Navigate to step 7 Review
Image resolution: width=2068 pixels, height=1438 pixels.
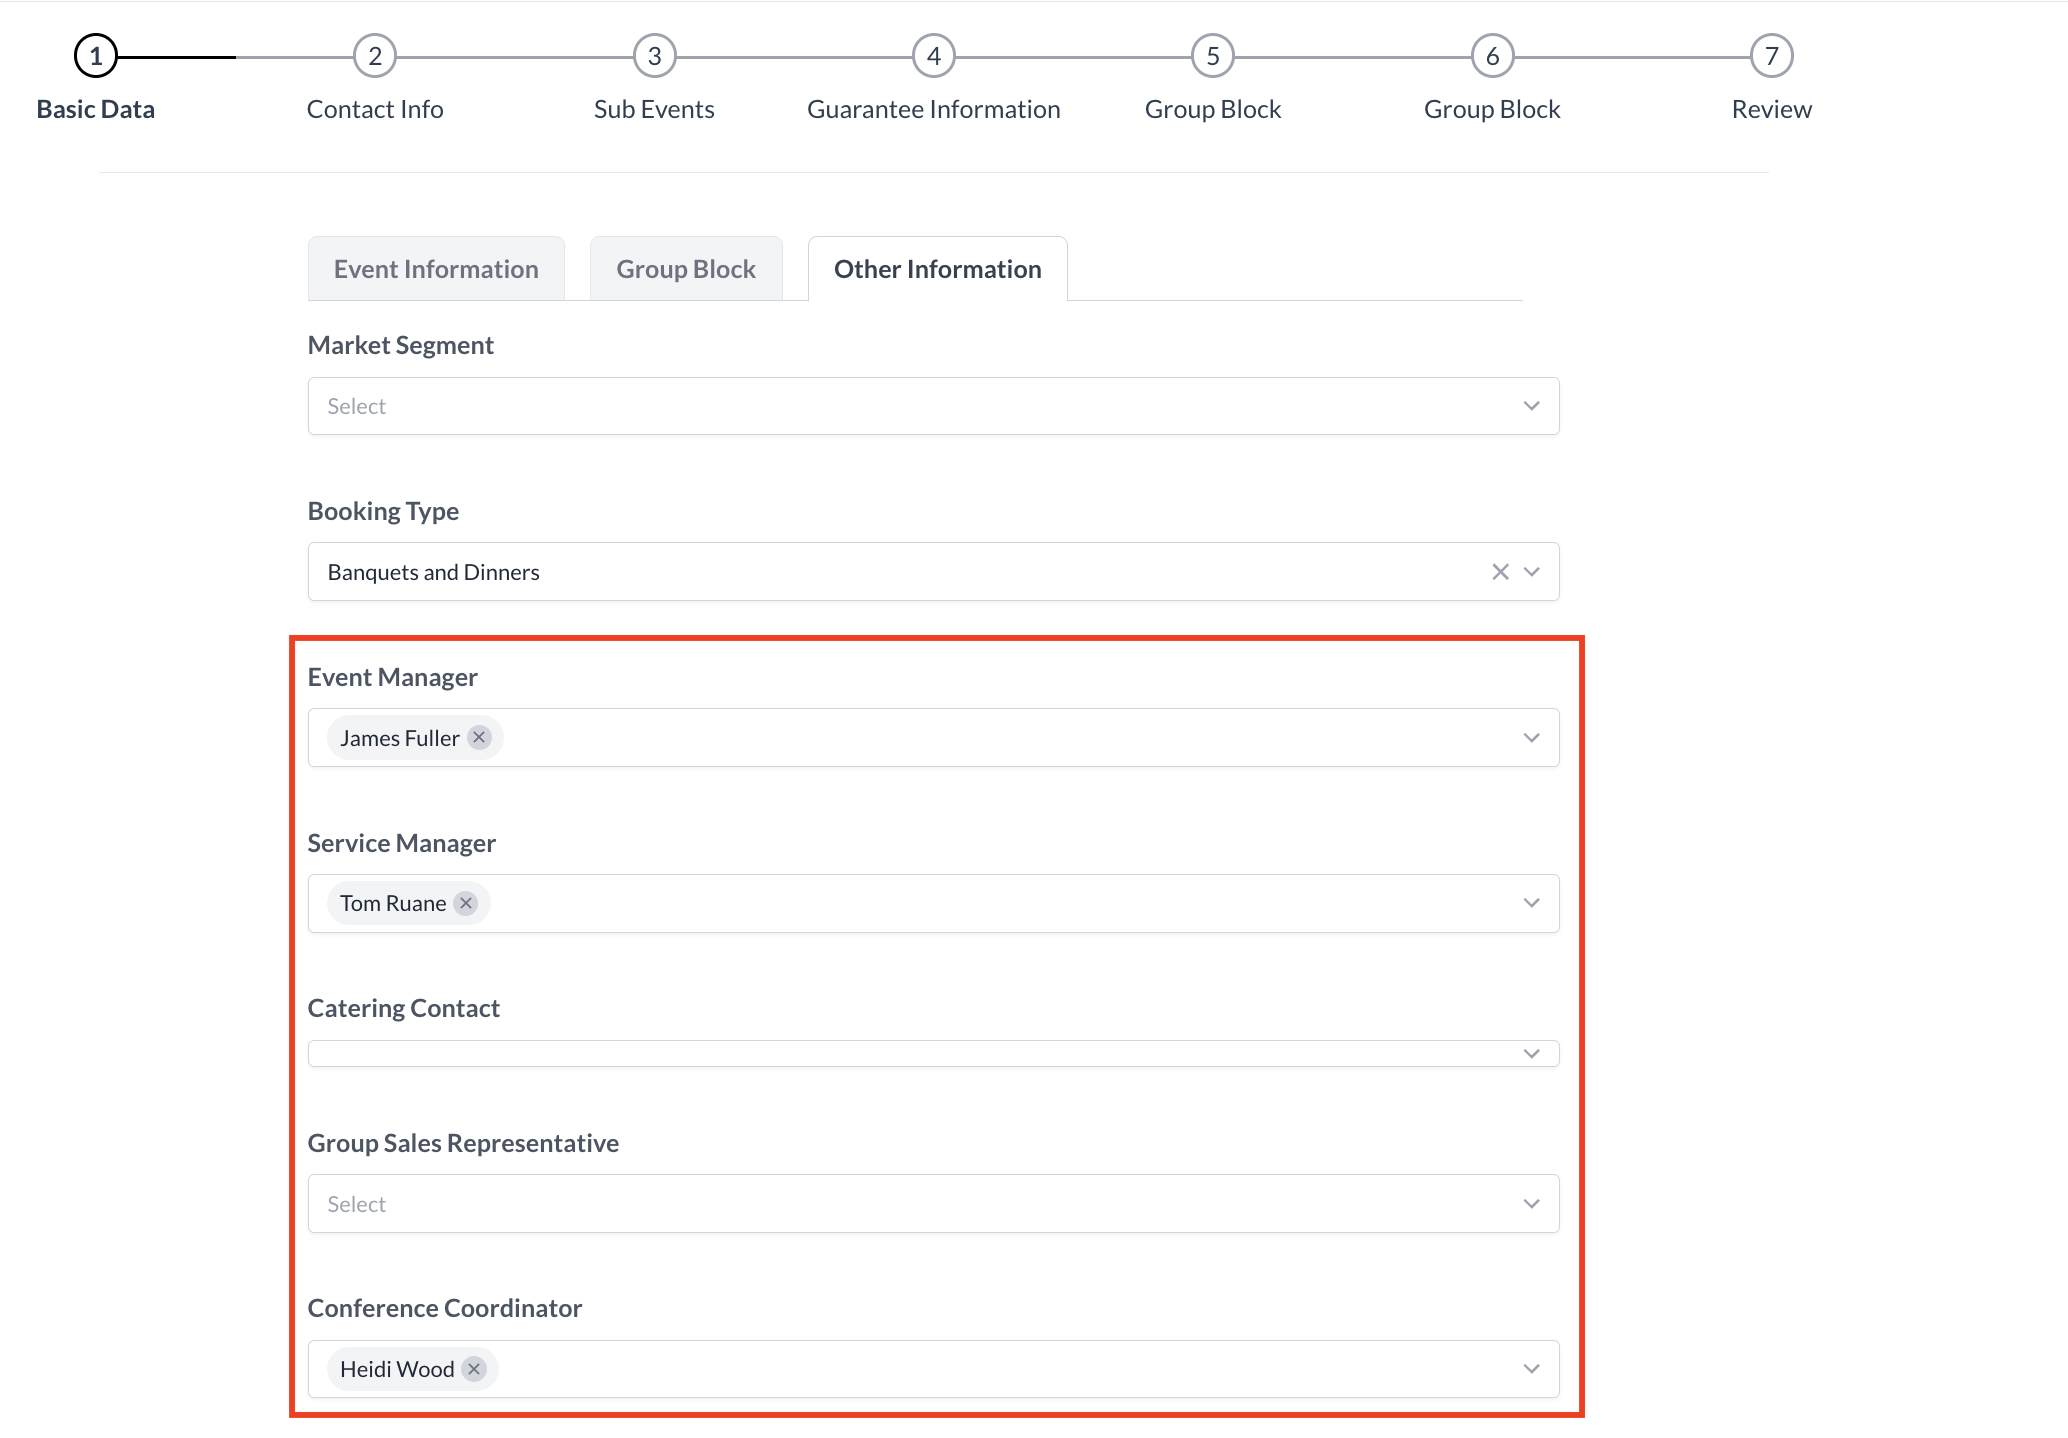click(1771, 55)
